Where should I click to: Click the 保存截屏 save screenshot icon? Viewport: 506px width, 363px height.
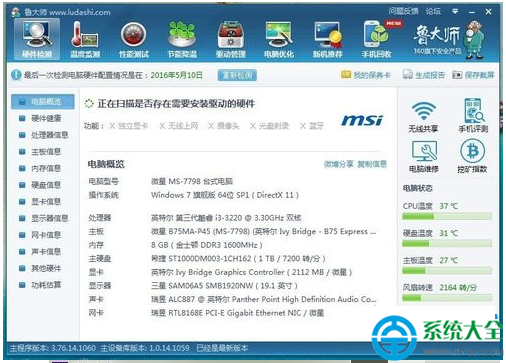pos(457,75)
